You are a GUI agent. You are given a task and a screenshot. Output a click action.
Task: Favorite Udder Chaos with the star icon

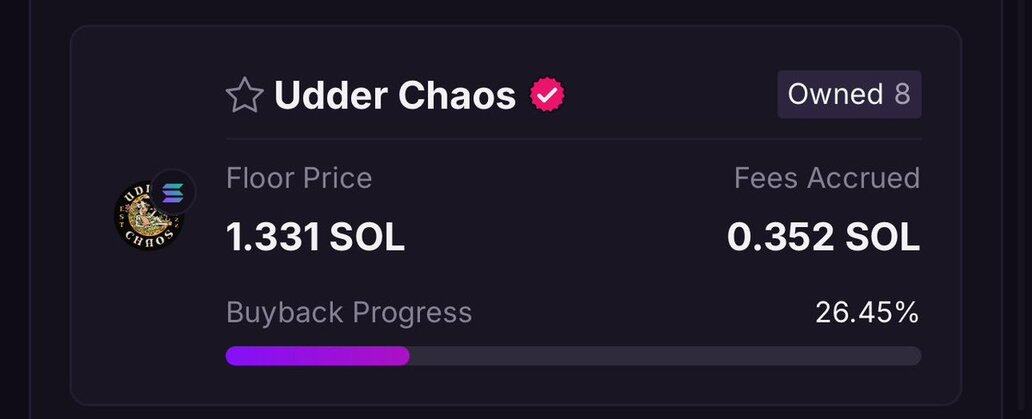pos(244,95)
